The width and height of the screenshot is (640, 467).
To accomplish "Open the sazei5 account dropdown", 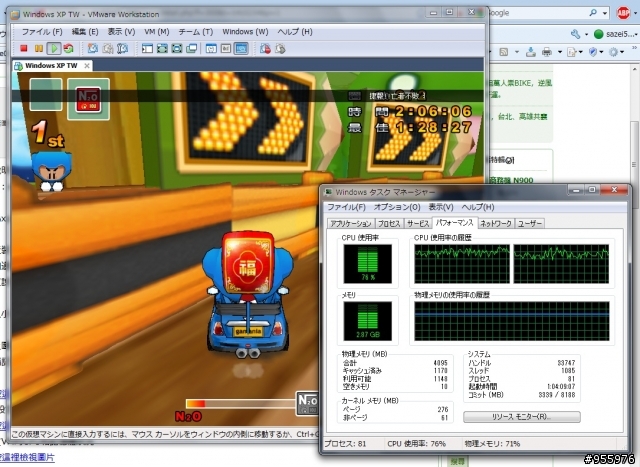I will tap(637, 34).
